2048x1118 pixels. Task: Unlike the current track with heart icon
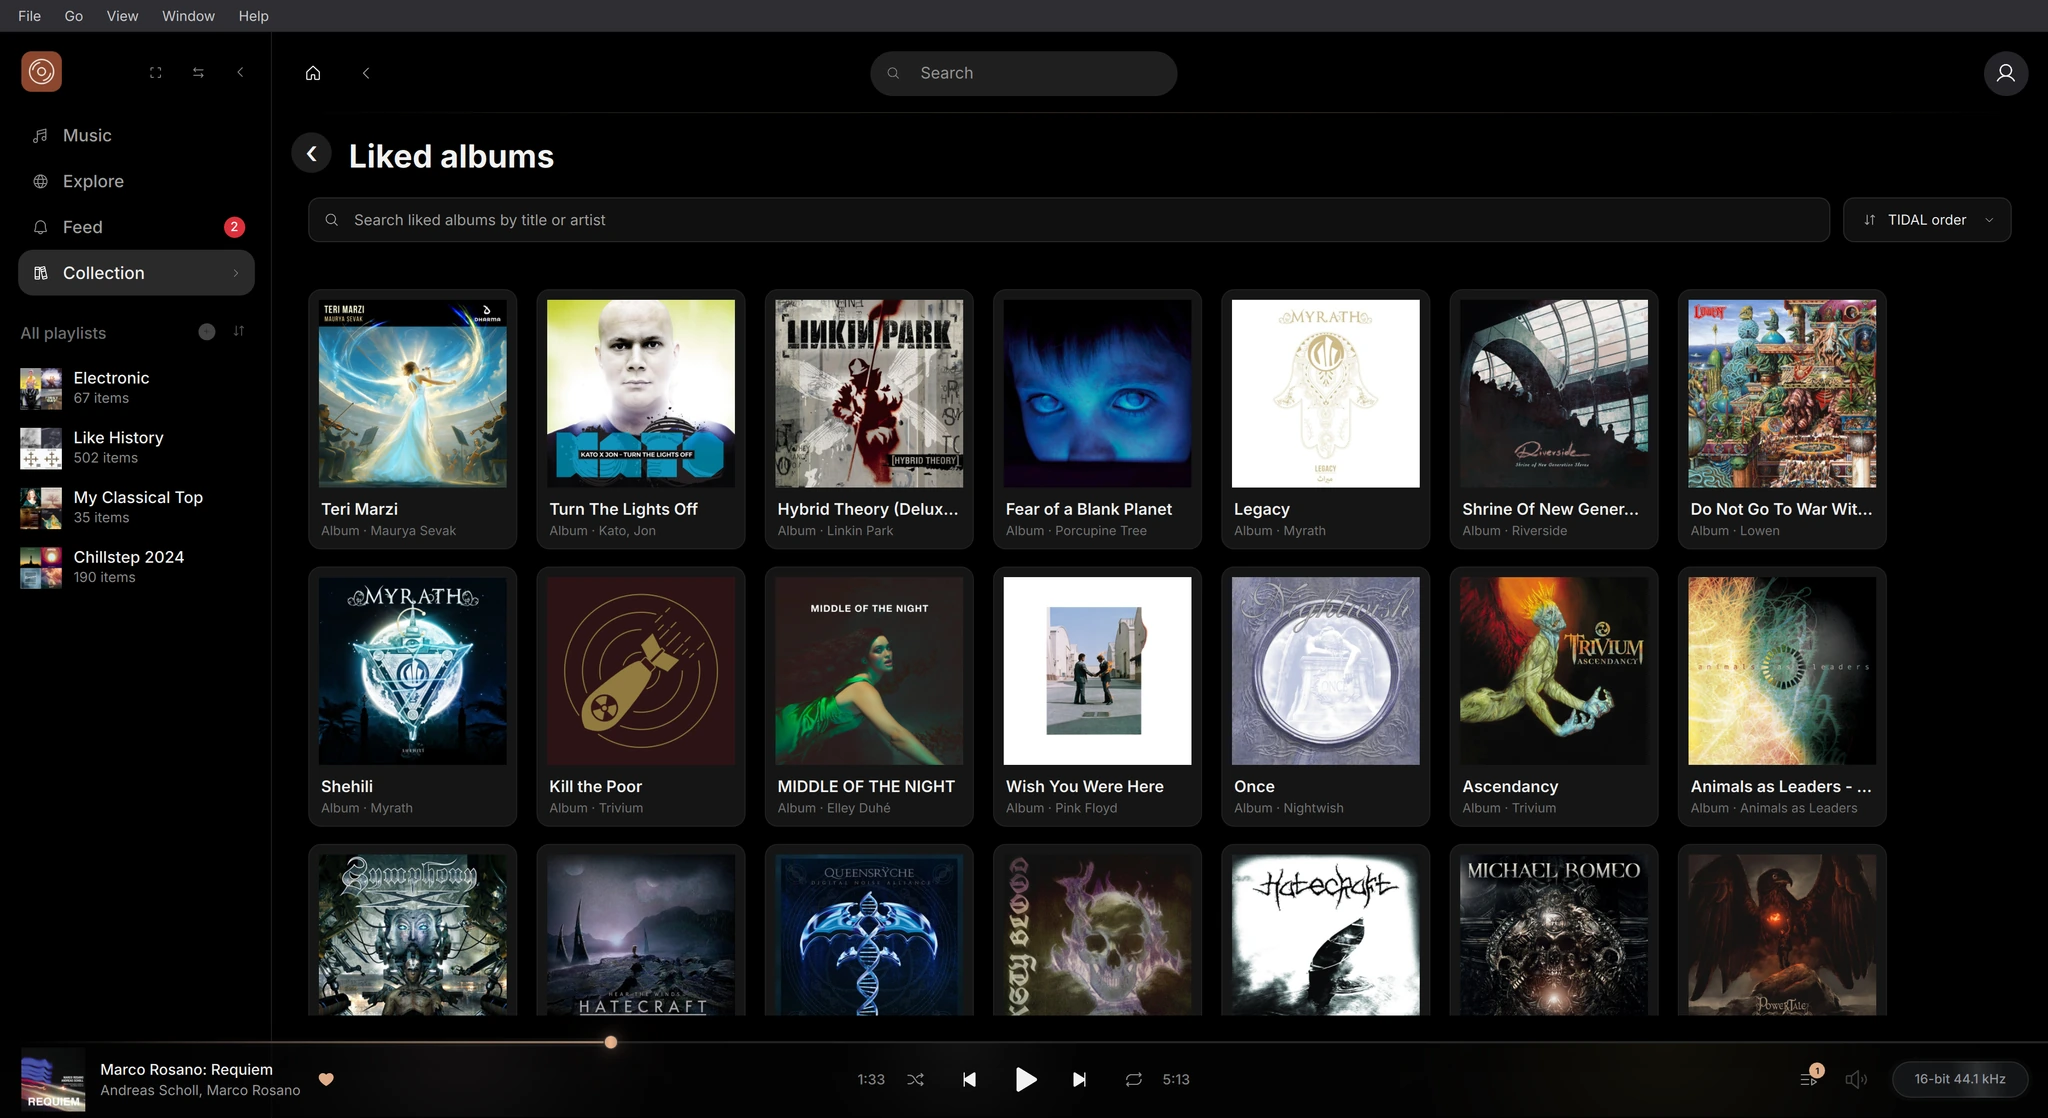tap(326, 1079)
